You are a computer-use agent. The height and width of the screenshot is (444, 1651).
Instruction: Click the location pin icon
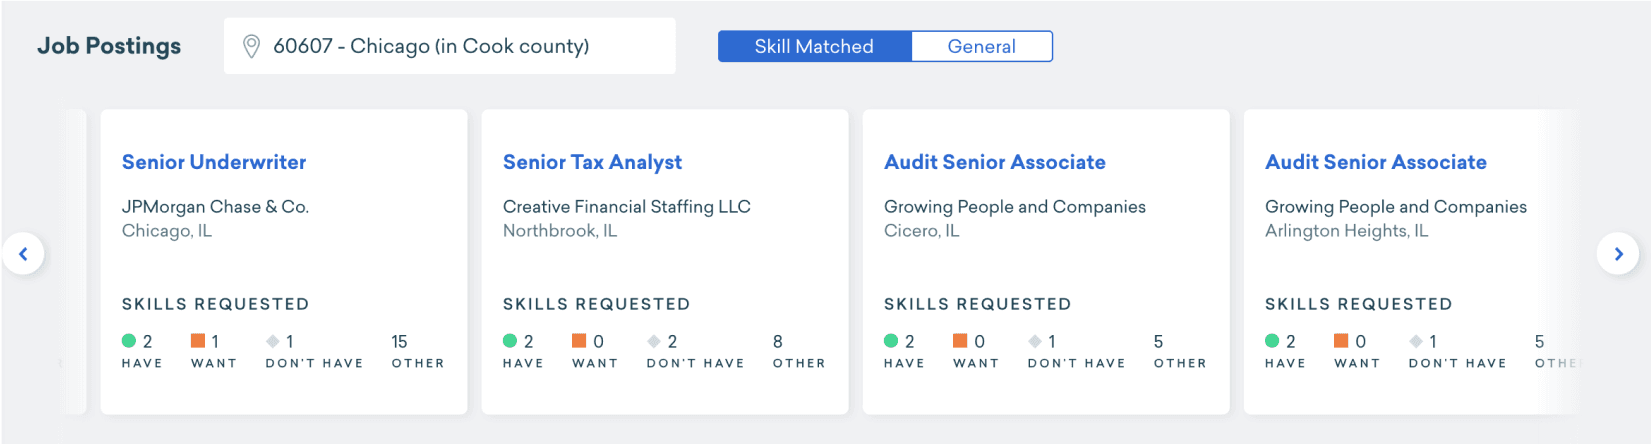tap(252, 46)
